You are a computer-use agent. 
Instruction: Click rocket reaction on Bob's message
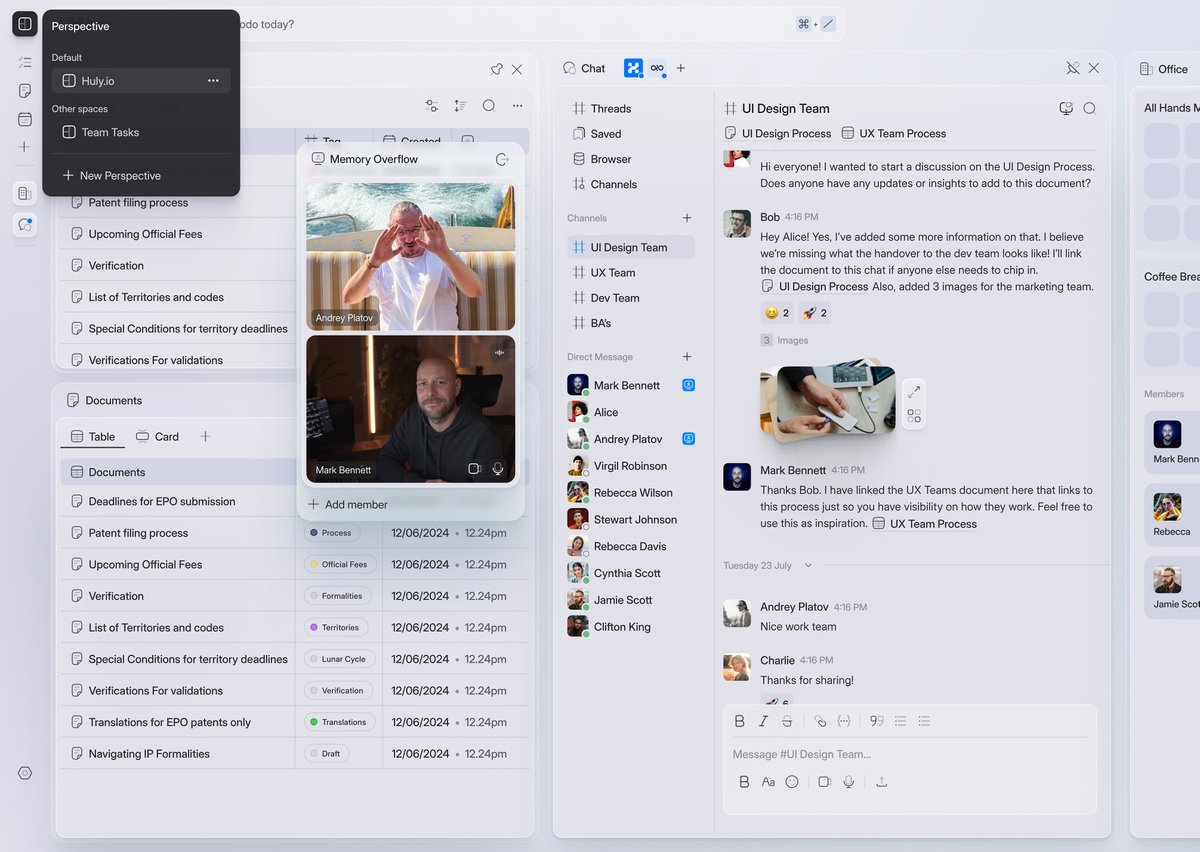[815, 313]
